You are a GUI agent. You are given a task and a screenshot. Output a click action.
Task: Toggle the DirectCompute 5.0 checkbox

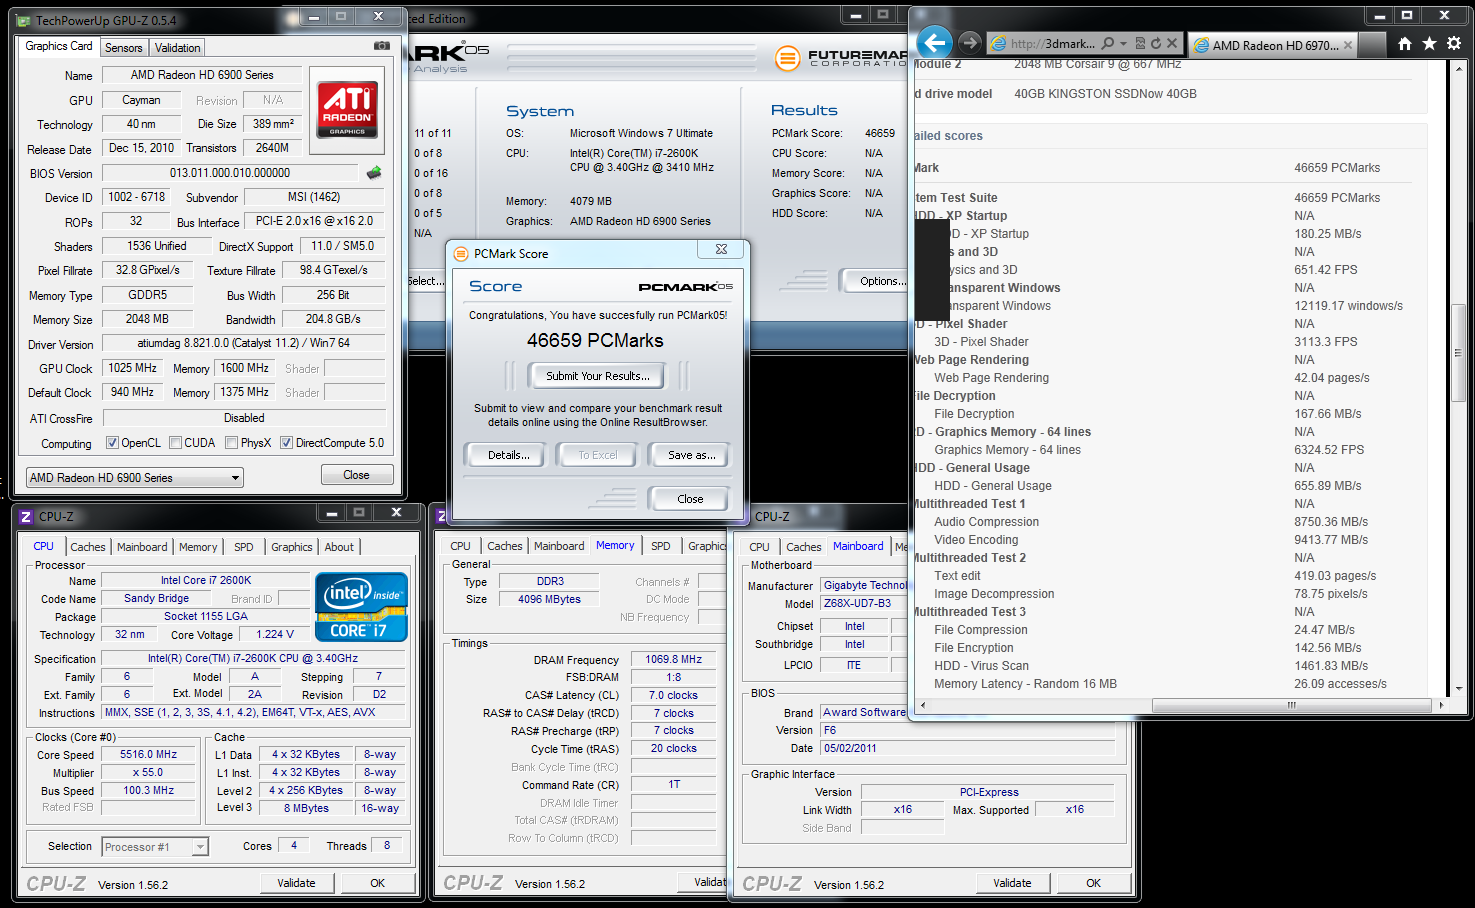[287, 443]
